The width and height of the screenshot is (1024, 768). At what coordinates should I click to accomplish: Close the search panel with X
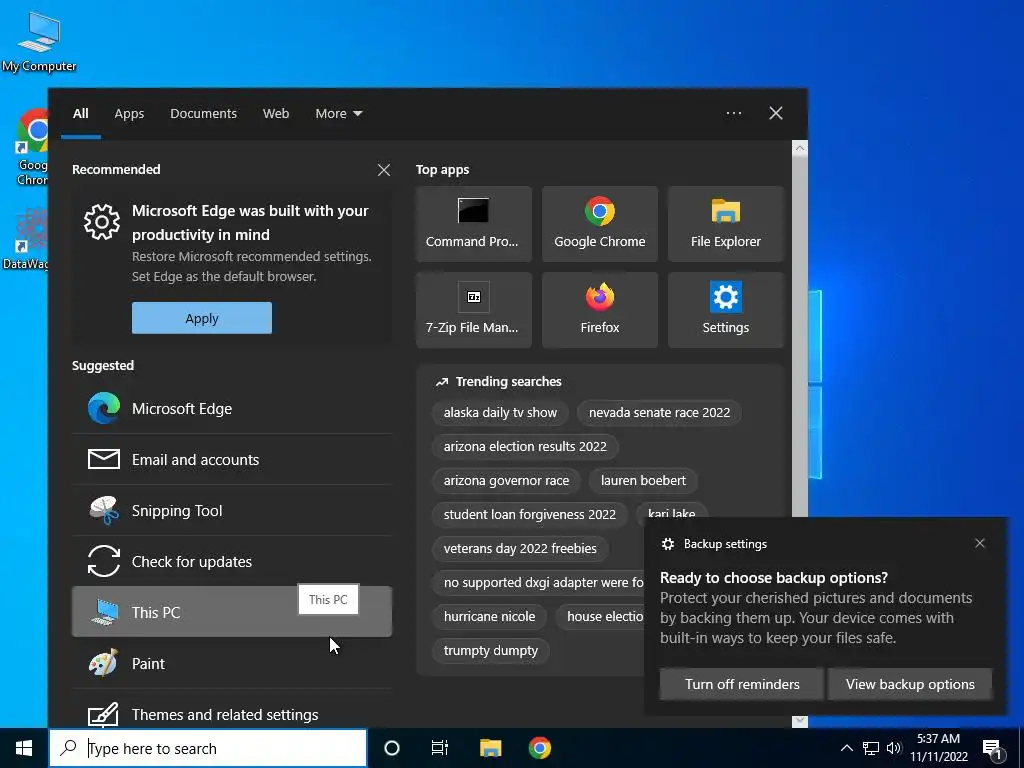775,113
